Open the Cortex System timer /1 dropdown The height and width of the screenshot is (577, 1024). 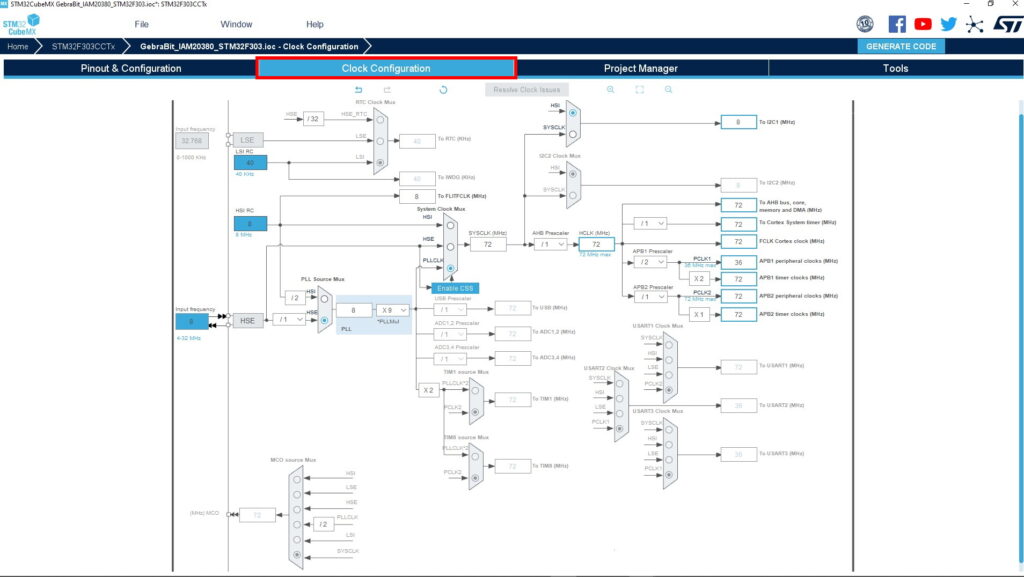(x=650, y=223)
